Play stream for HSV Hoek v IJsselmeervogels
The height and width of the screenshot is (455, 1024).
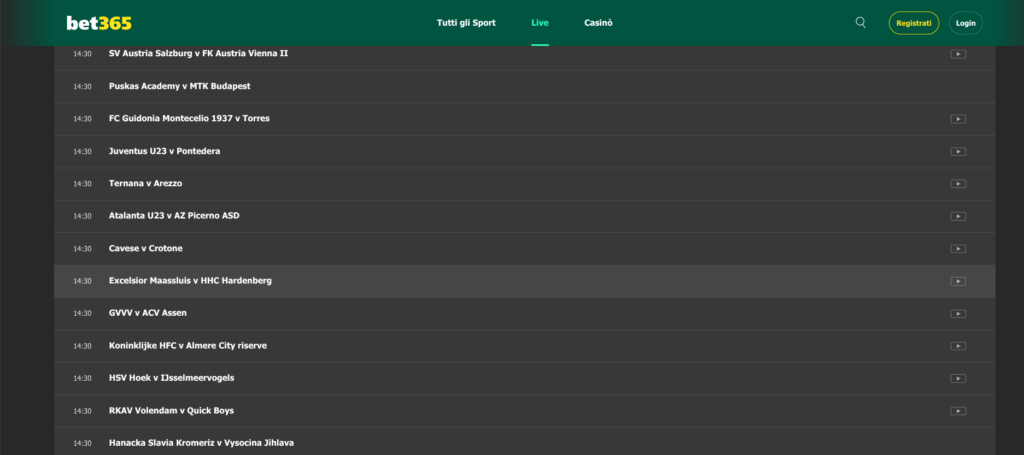tap(958, 378)
